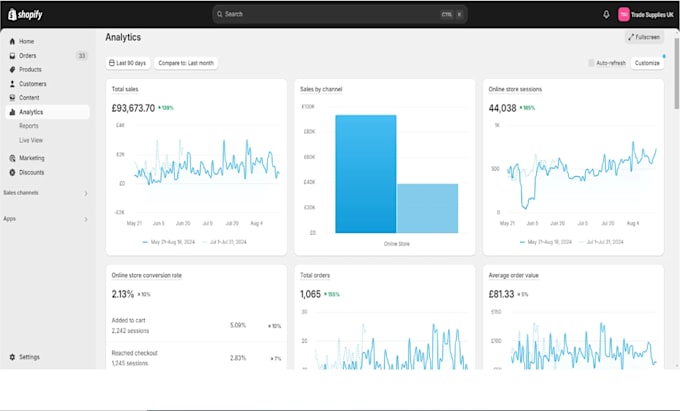The image size is (680, 411).
Task: Open Live View under Analytics
Action: coord(31,140)
